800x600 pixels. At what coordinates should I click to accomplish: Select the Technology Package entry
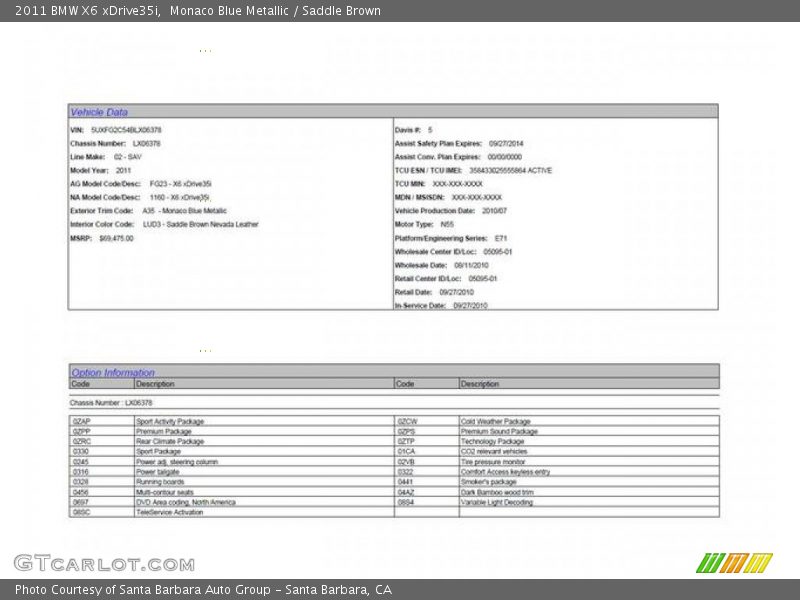[x=492, y=442]
